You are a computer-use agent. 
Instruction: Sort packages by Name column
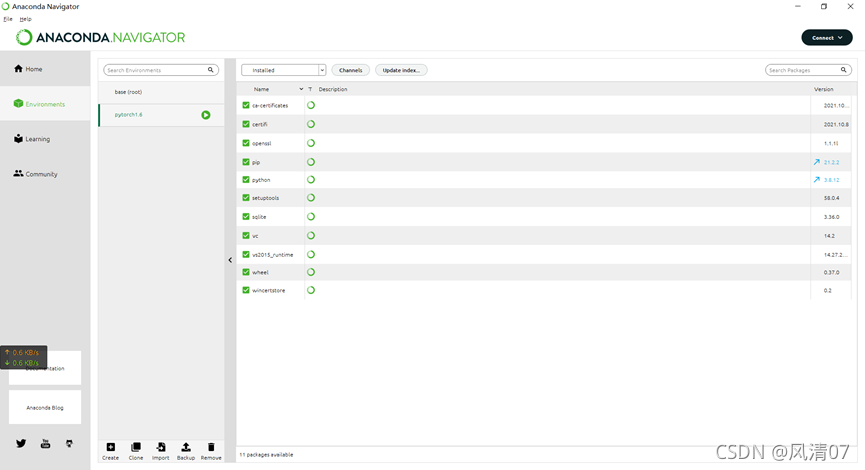click(261, 89)
